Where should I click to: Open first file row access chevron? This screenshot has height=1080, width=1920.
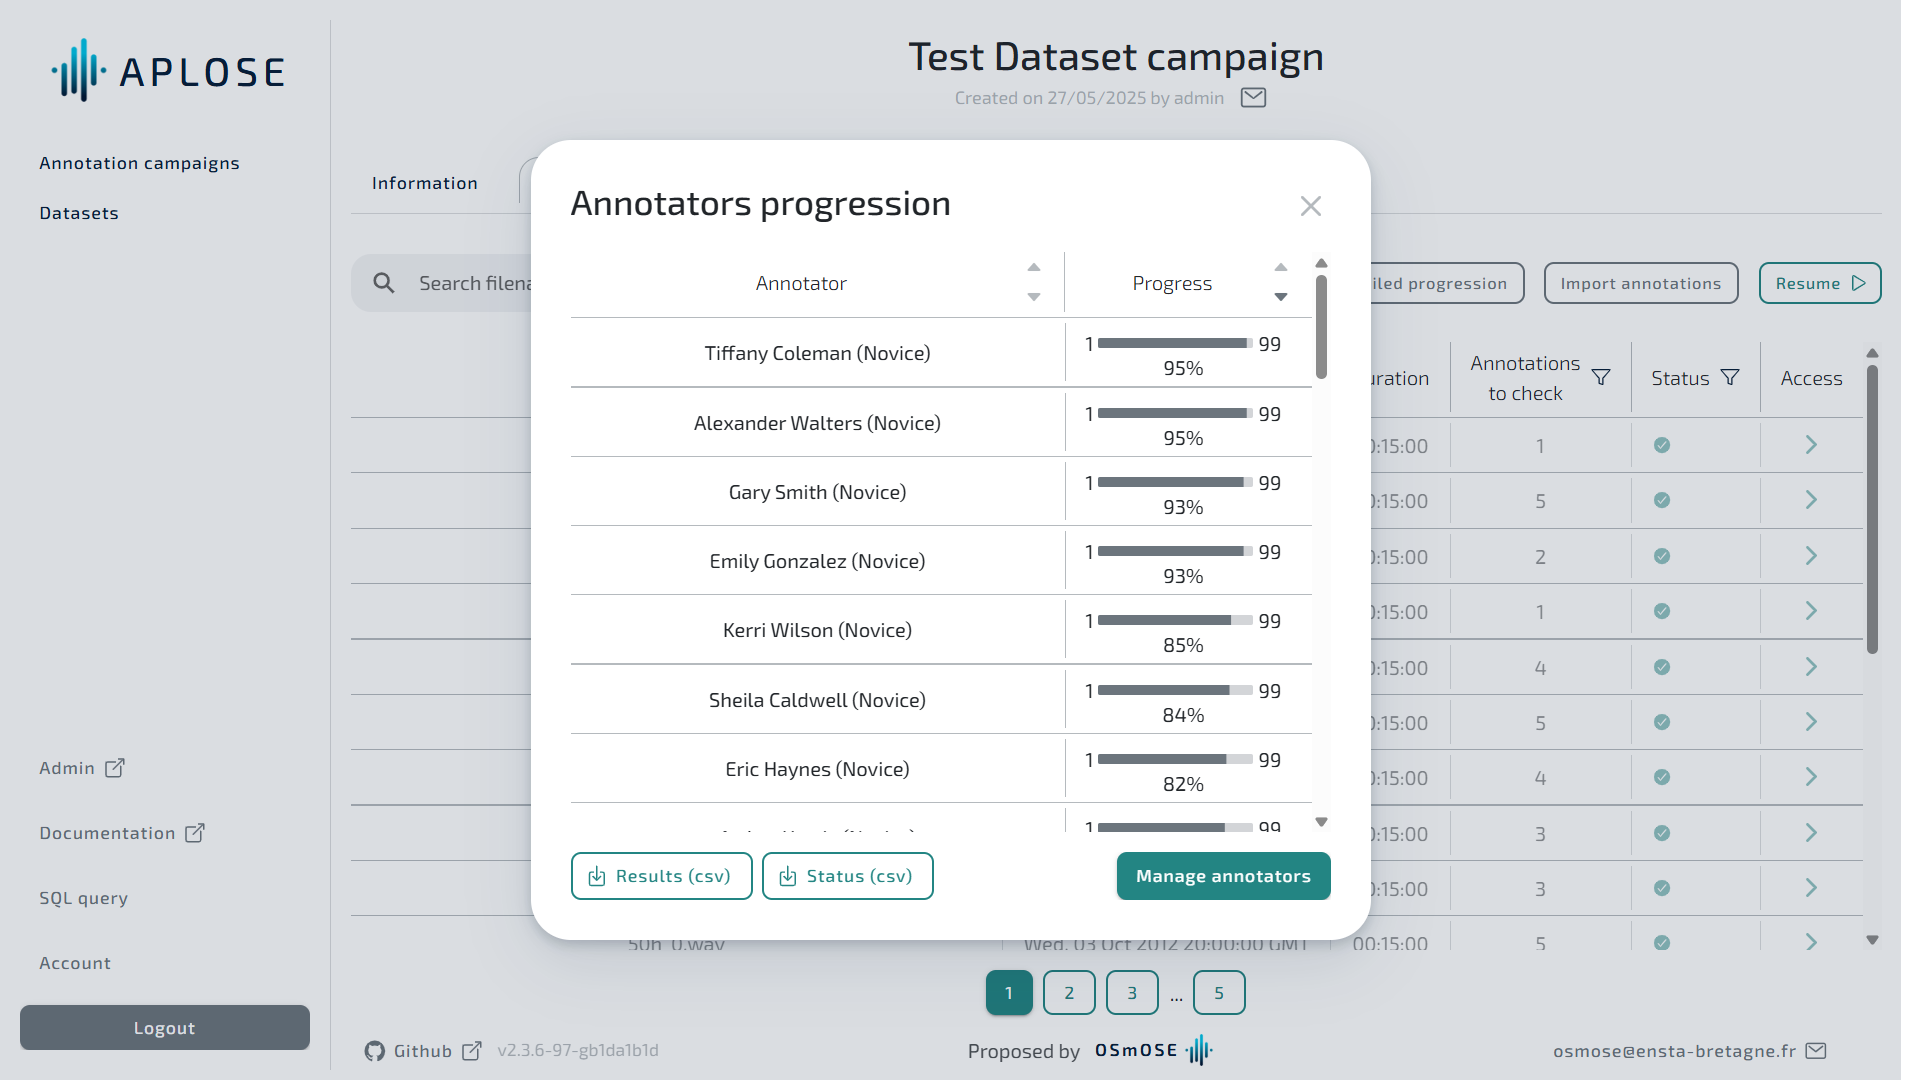coord(1811,445)
